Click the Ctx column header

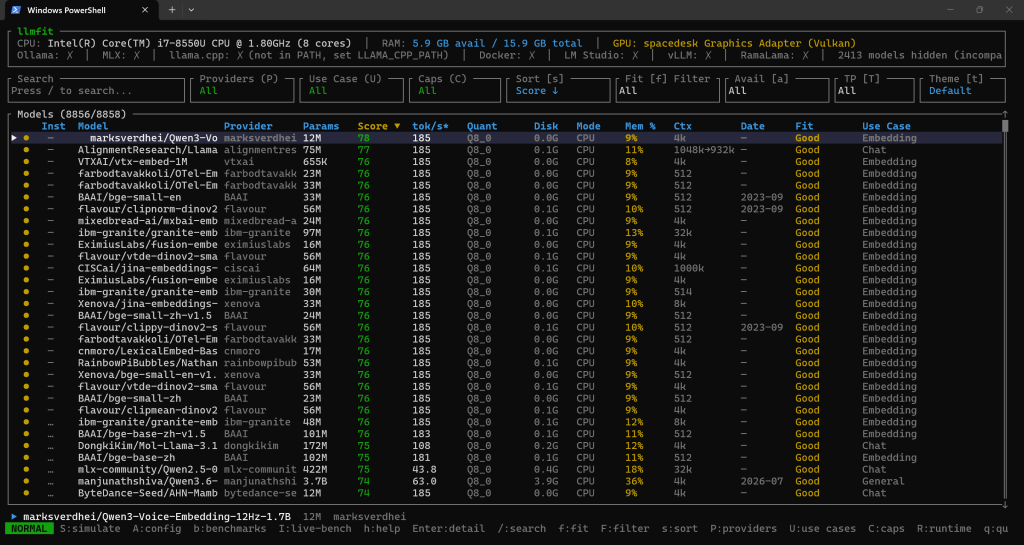[682, 126]
